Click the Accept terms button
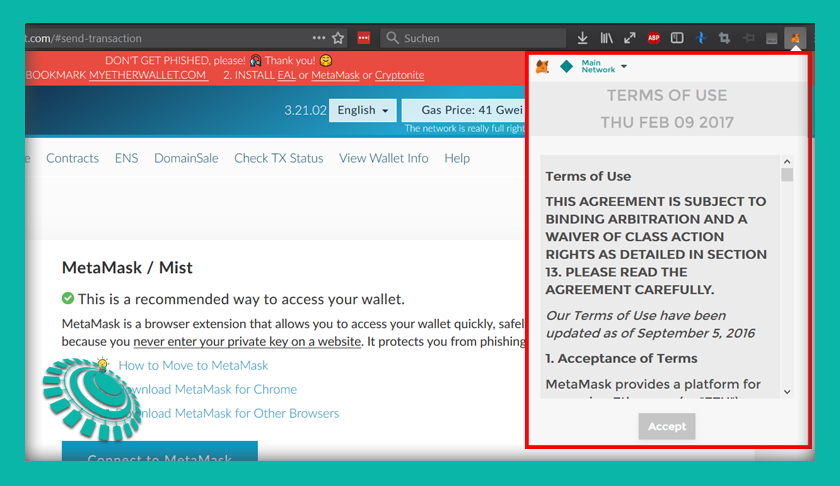Image resolution: width=840 pixels, height=486 pixels. (x=667, y=427)
